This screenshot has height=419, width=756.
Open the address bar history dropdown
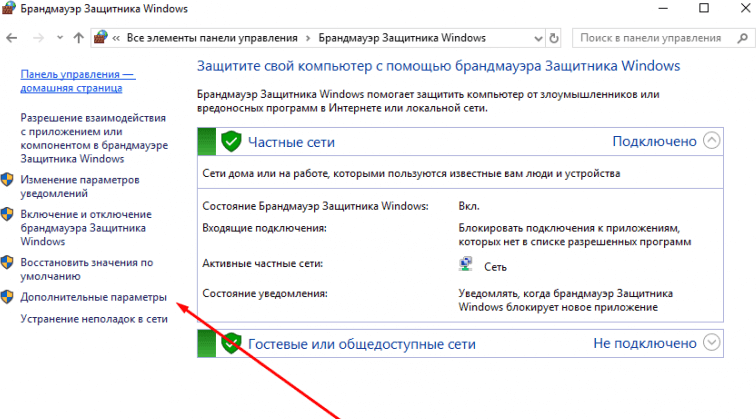538,39
